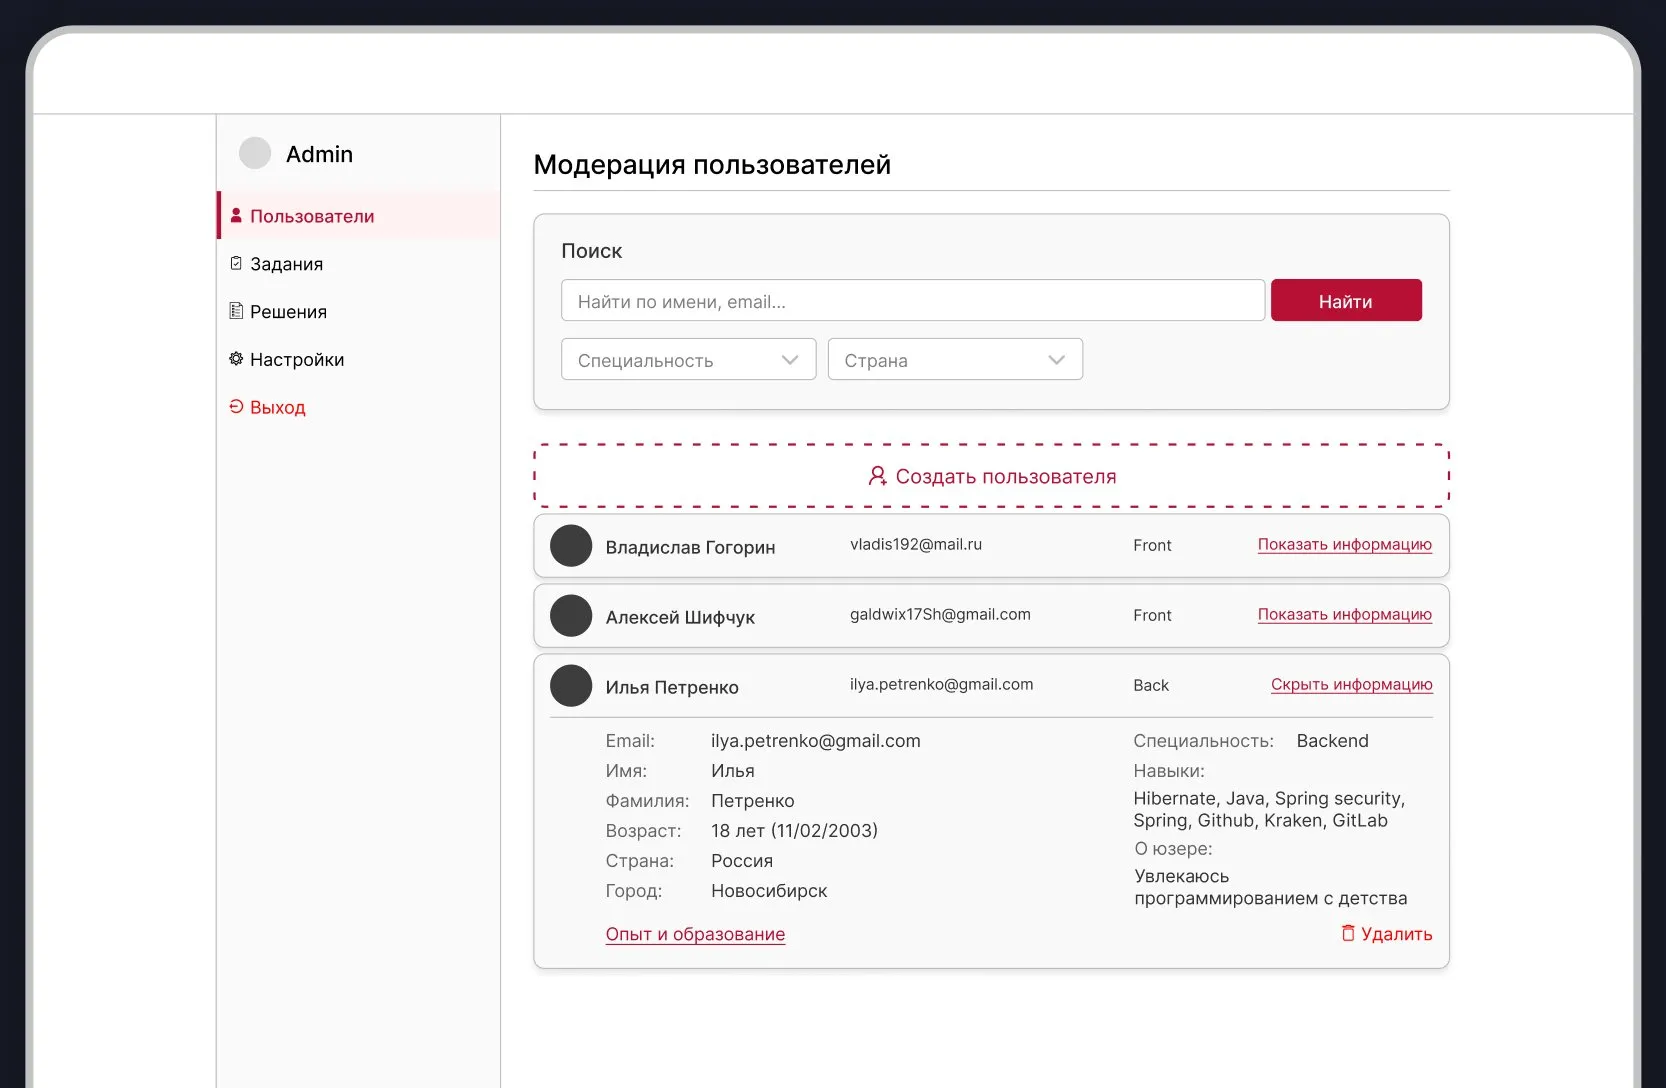Click the Поиск panel title
The image size is (1666, 1088).
(591, 251)
